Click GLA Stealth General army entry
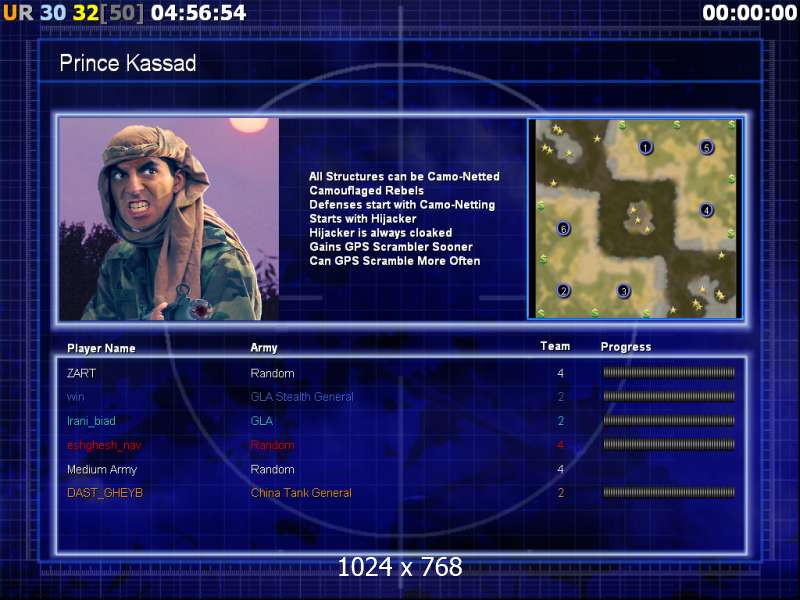Image resolution: width=800 pixels, height=600 pixels. click(302, 397)
